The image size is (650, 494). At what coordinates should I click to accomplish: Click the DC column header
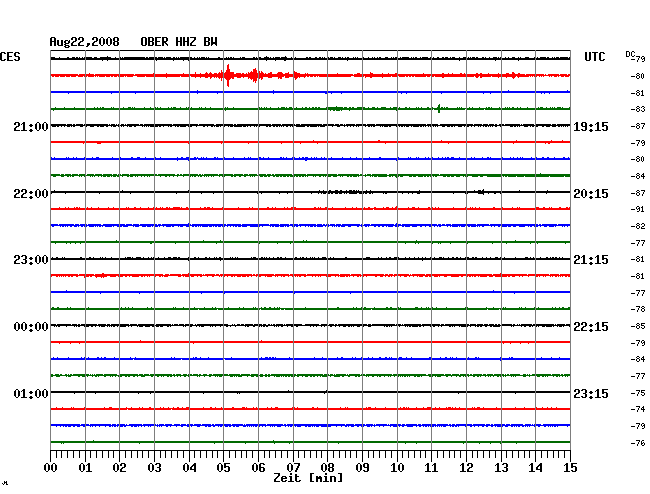click(x=630, y=54)
